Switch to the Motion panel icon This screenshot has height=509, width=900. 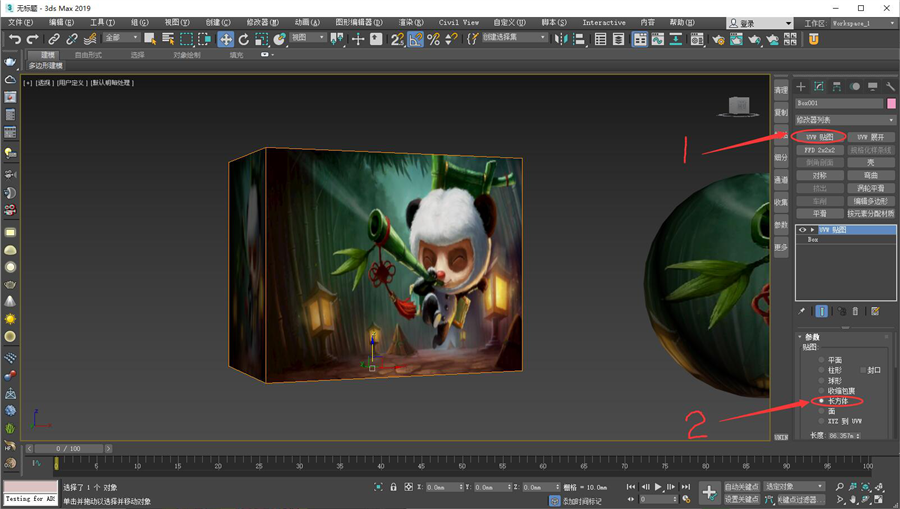click(x=855, y=87)
